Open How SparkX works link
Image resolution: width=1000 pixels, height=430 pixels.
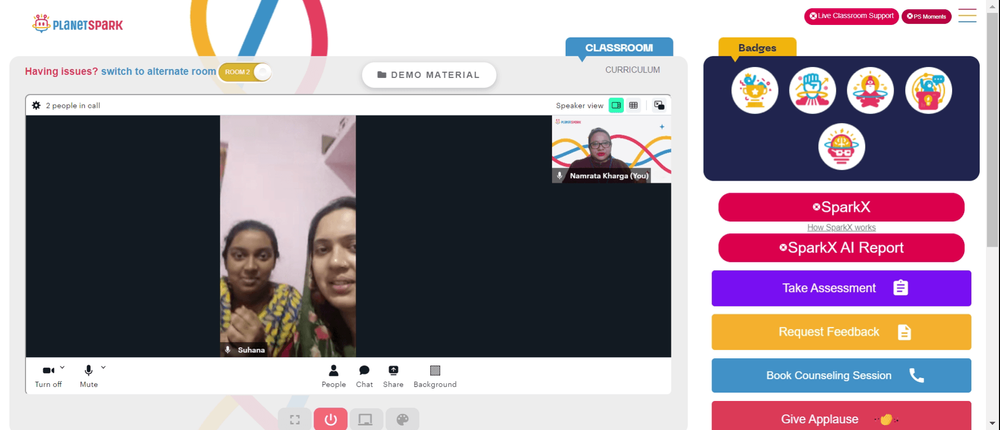click(841, 227)
